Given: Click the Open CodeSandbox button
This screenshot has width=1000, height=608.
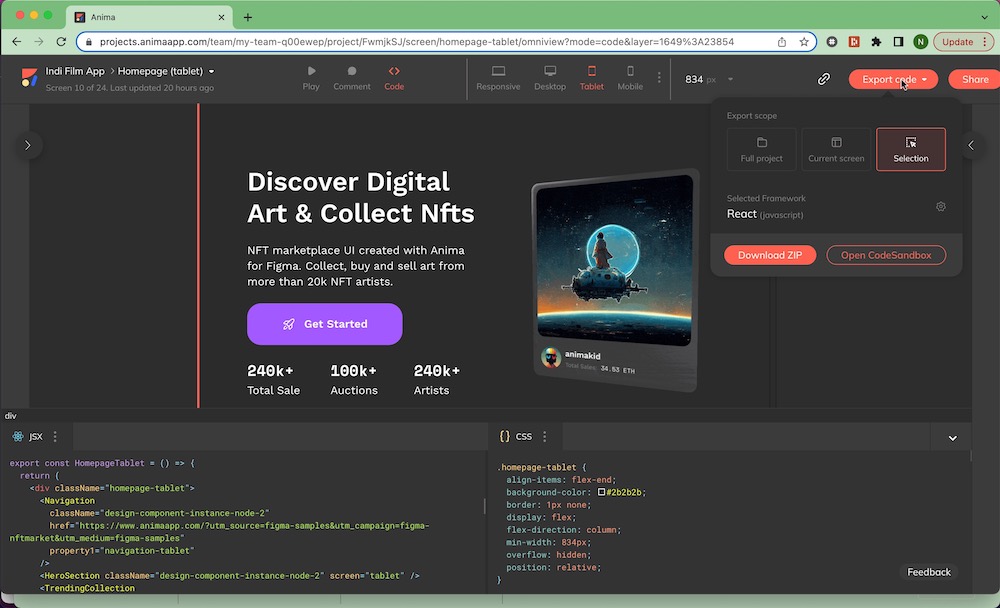Looking at the screenshot, I should point(886,255).
